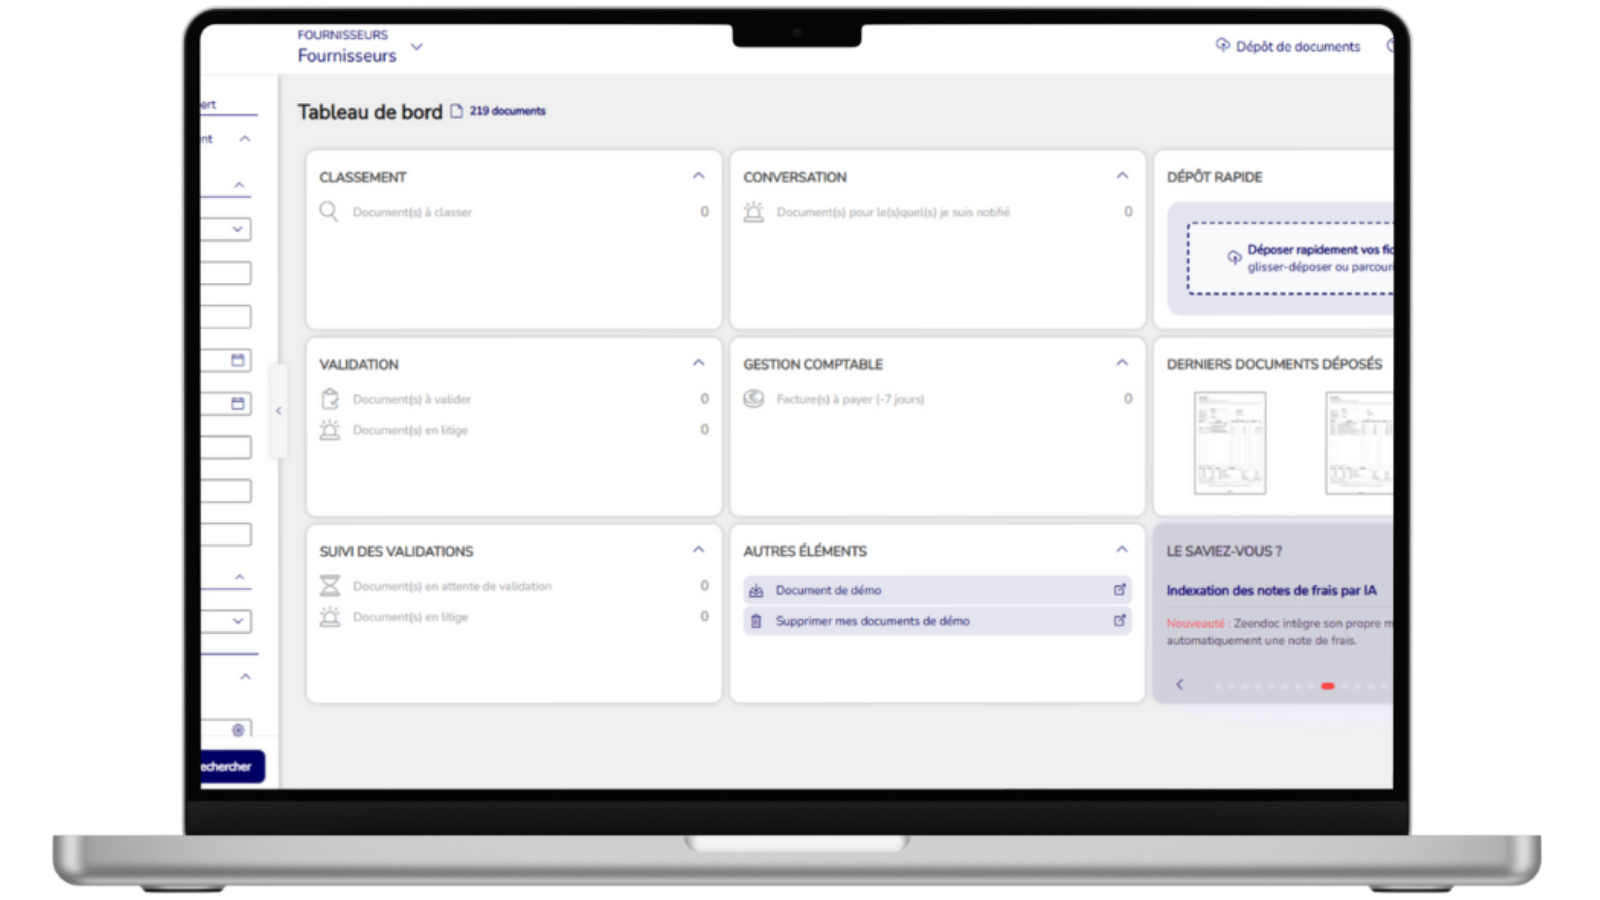
Task: Click the magnifier icon in Classement
Action: coord(328,212)
